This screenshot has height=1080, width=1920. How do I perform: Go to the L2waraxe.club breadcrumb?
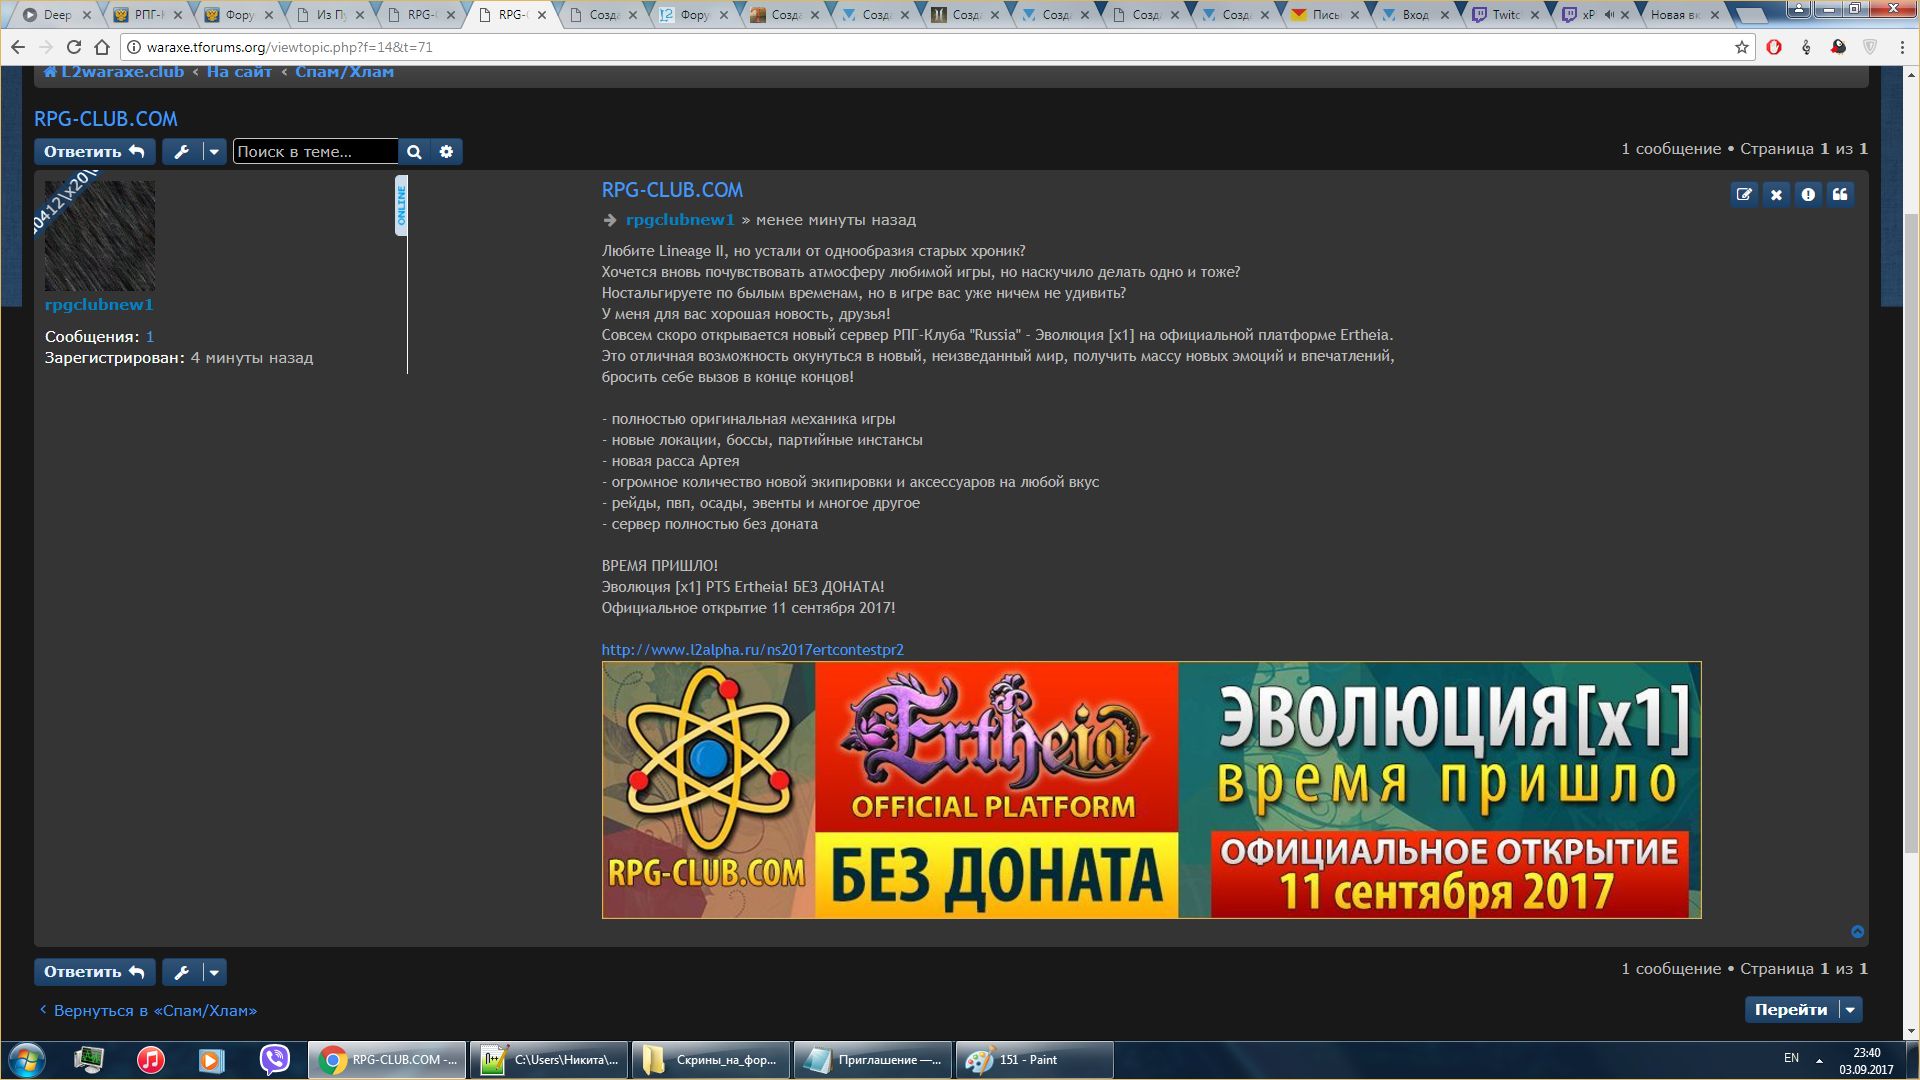pyautogui.click(x=114, y=72)
